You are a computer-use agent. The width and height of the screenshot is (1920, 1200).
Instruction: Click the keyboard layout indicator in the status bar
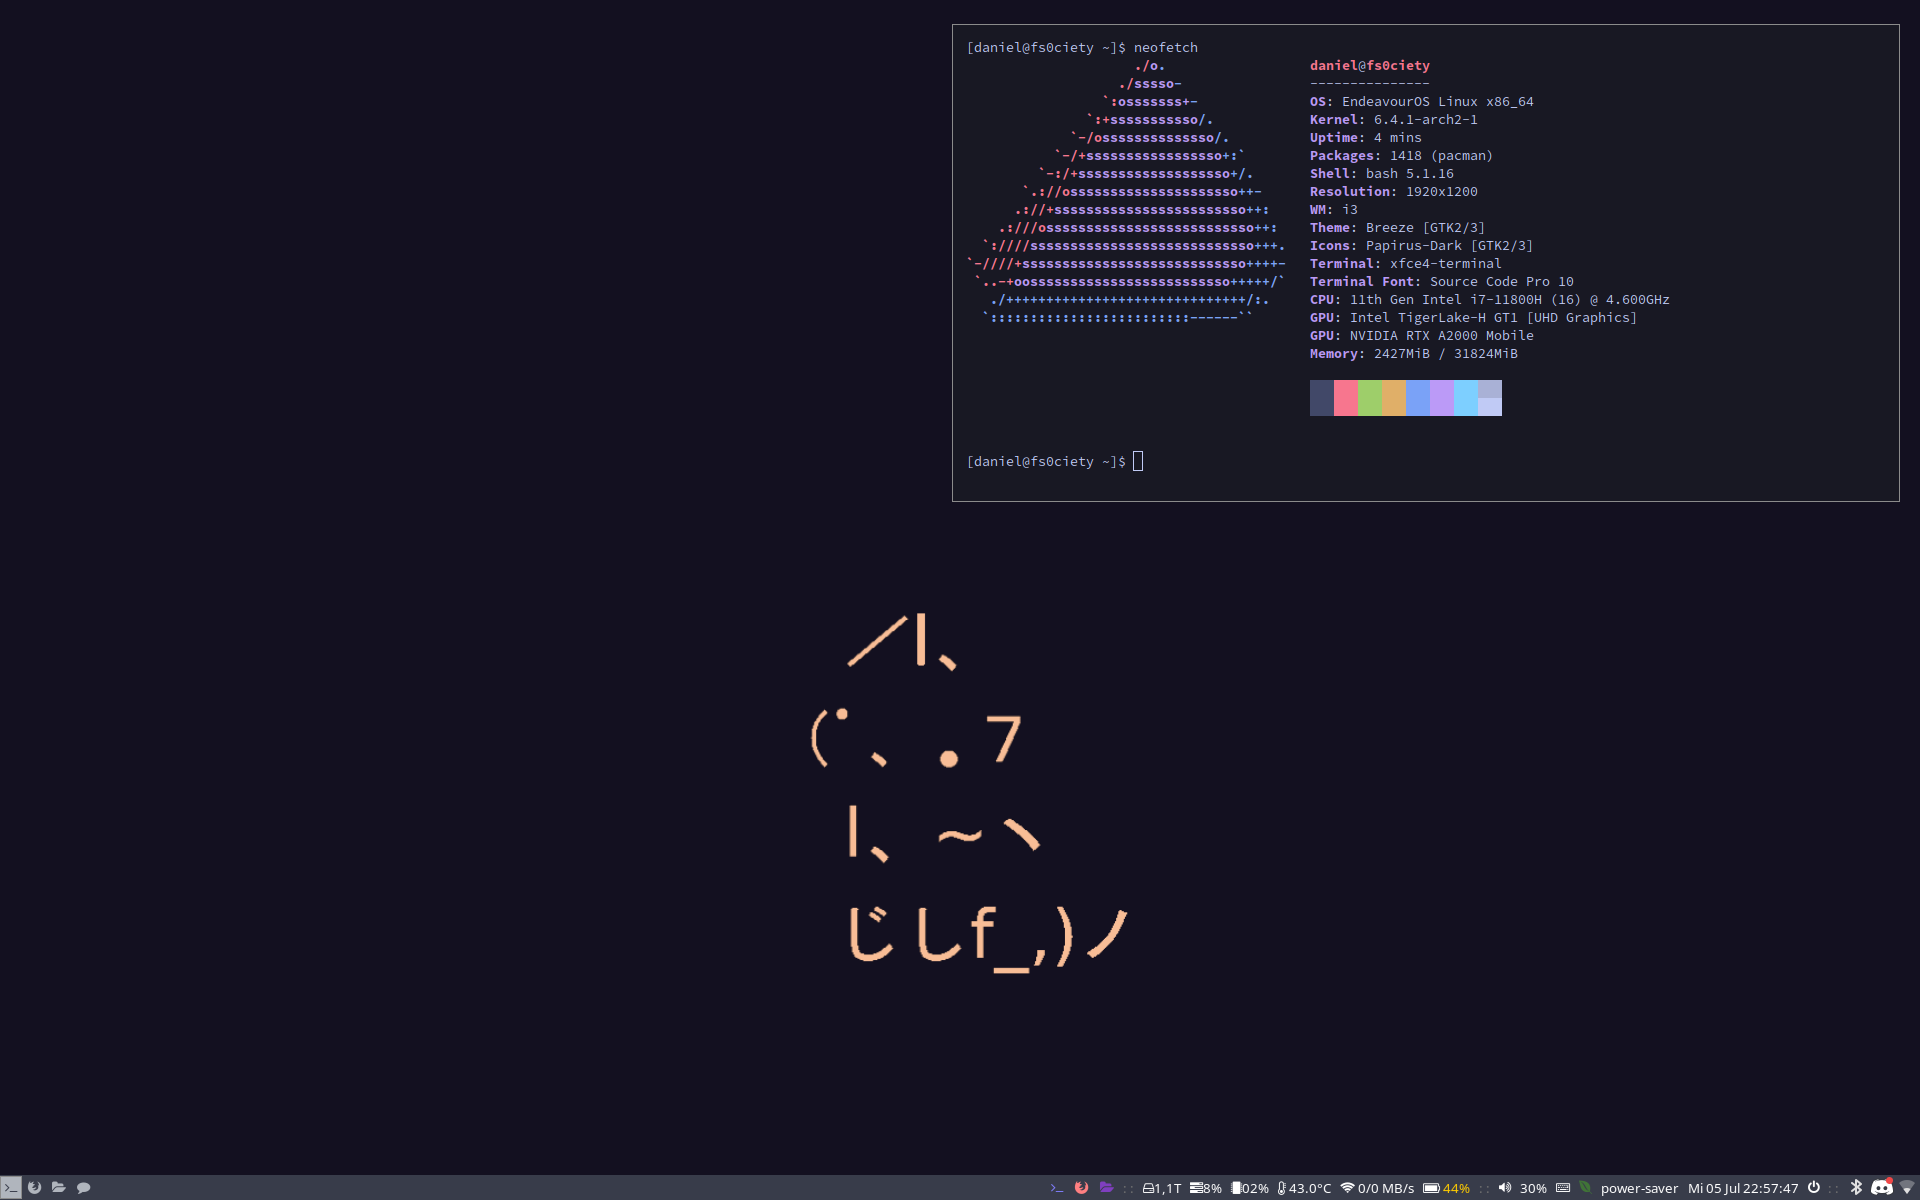click(x=1563, y=1188)
